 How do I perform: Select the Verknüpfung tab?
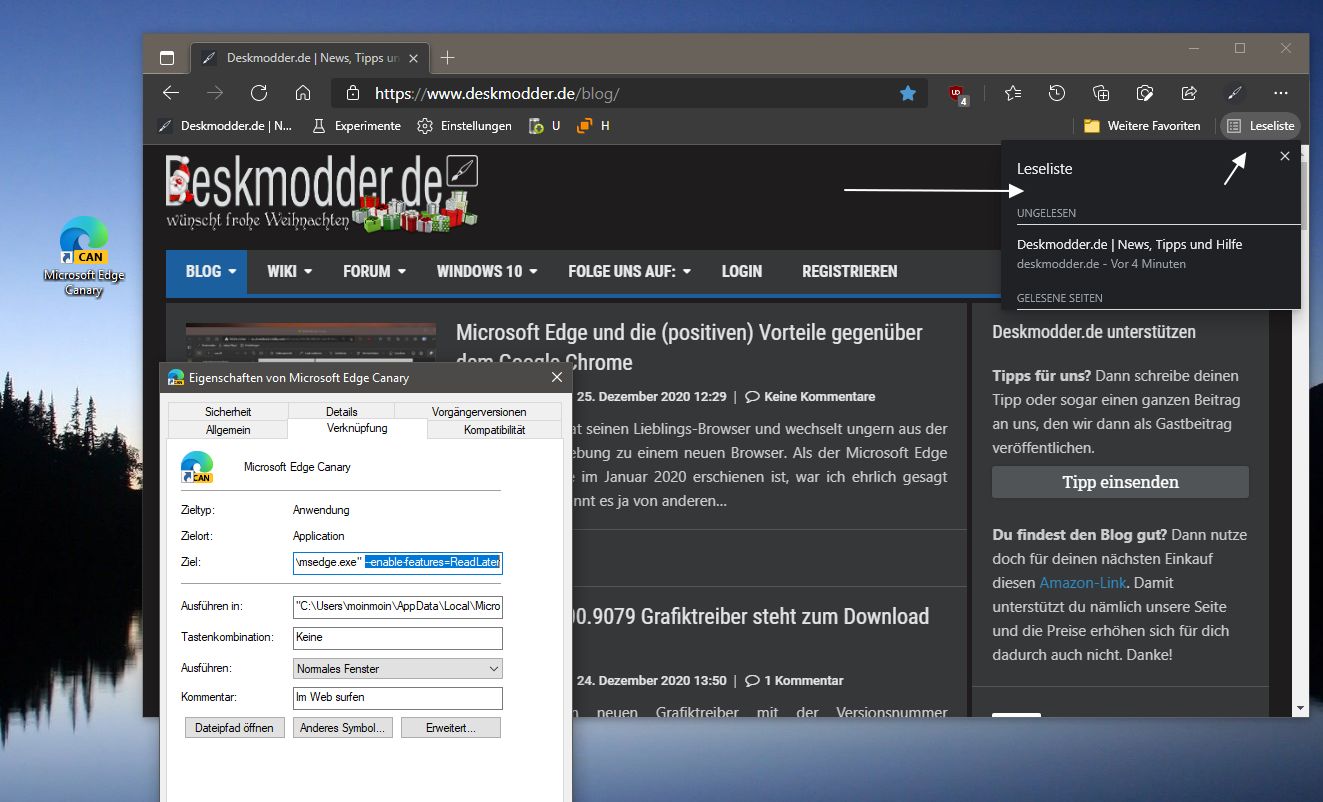[357, 428]
